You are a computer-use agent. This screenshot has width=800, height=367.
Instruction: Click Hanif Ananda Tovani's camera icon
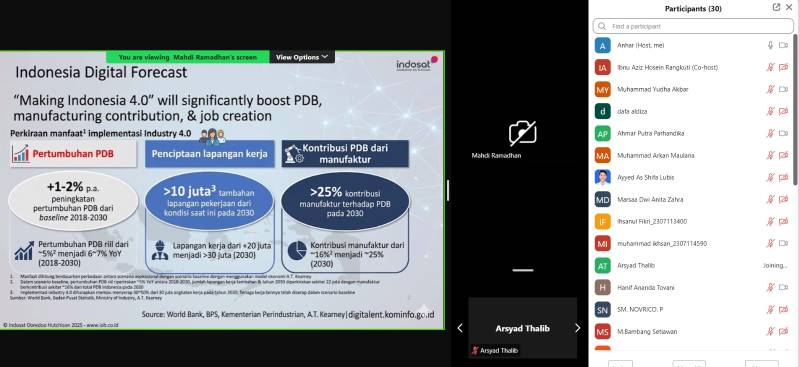pyautogui.click(x=783, y=287)
